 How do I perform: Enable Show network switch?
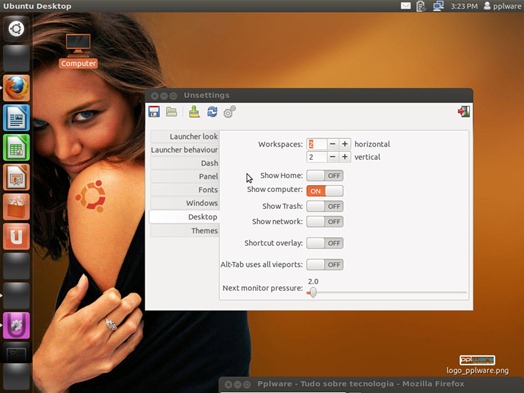tap(324, 222)
